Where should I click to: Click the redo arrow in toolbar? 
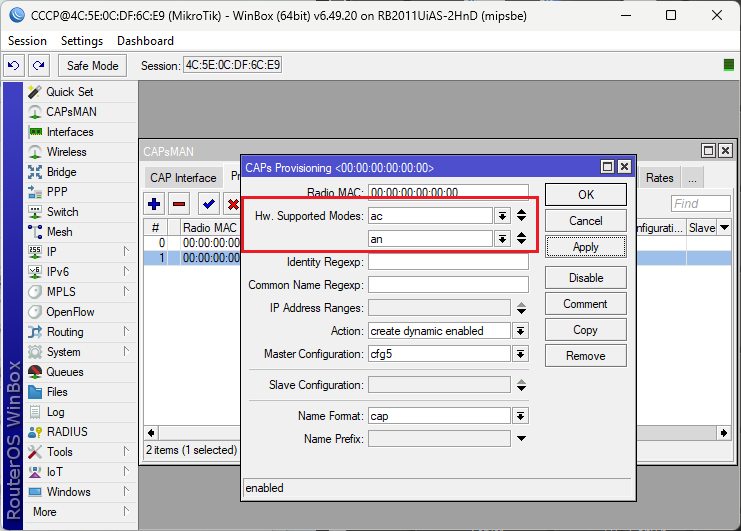[x=39, y=65]
